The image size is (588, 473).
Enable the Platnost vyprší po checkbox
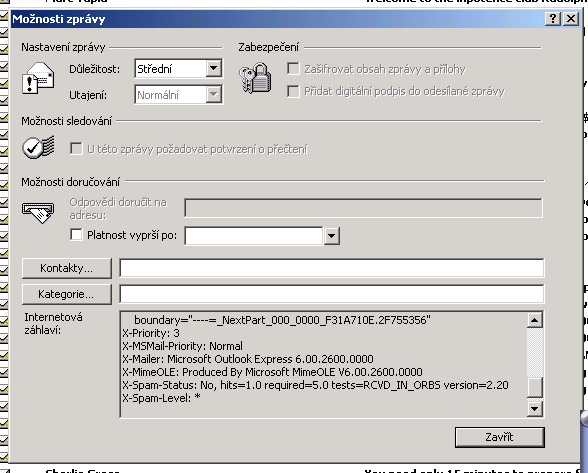pos(76,235)
